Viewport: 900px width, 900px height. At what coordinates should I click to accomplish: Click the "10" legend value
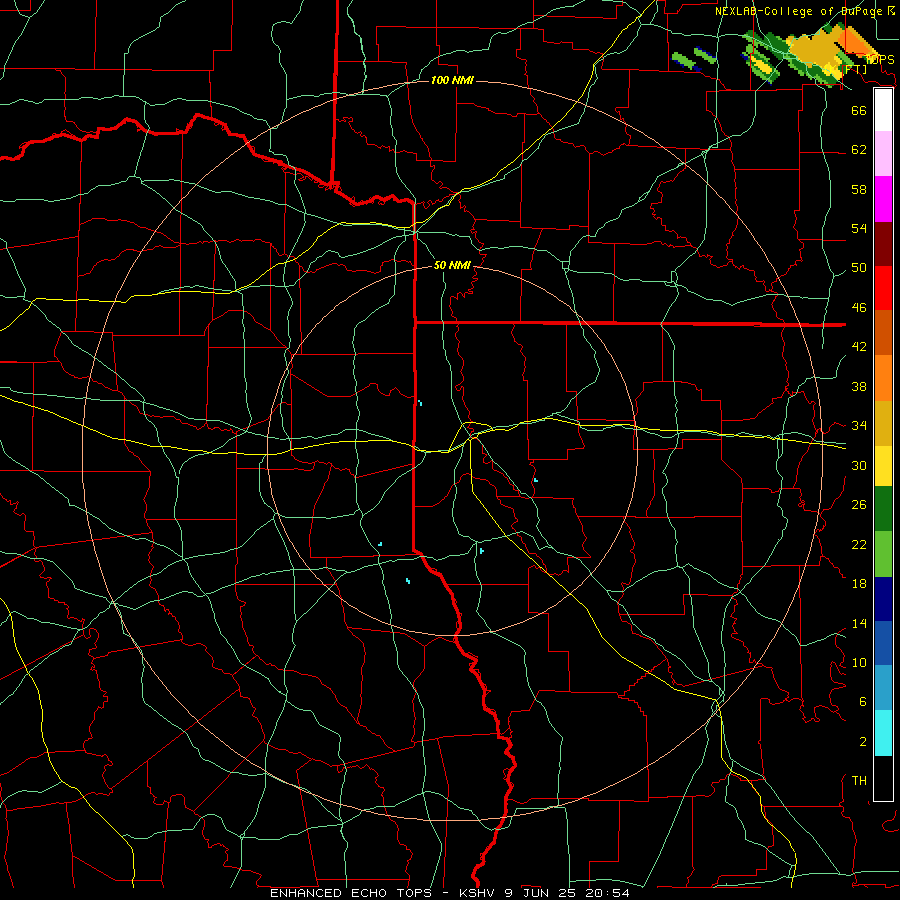pyautogui.click(x=859, y=662)
